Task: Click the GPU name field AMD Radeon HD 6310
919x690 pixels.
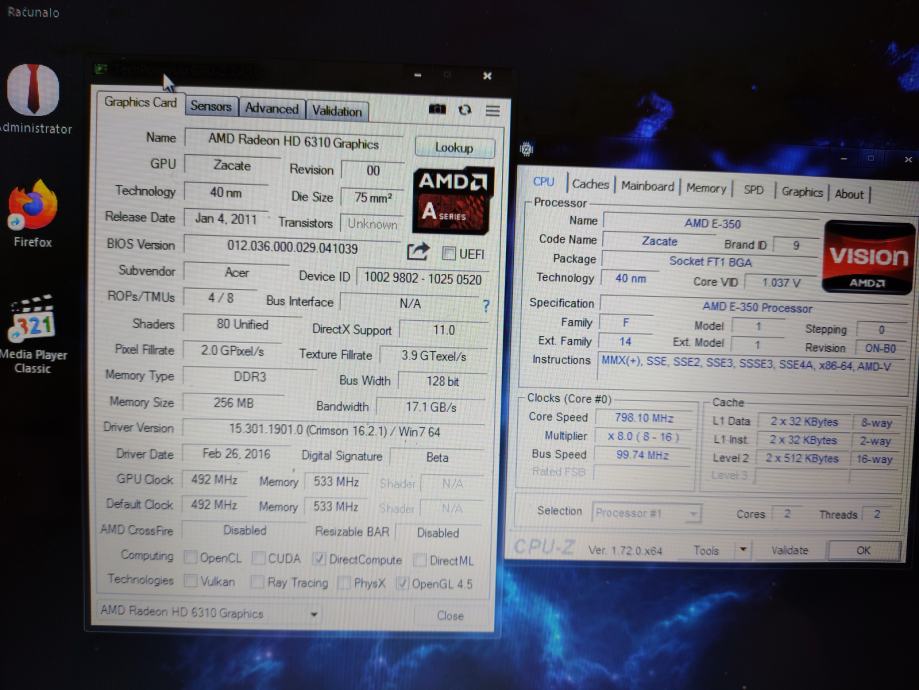Action: (294, 141)
